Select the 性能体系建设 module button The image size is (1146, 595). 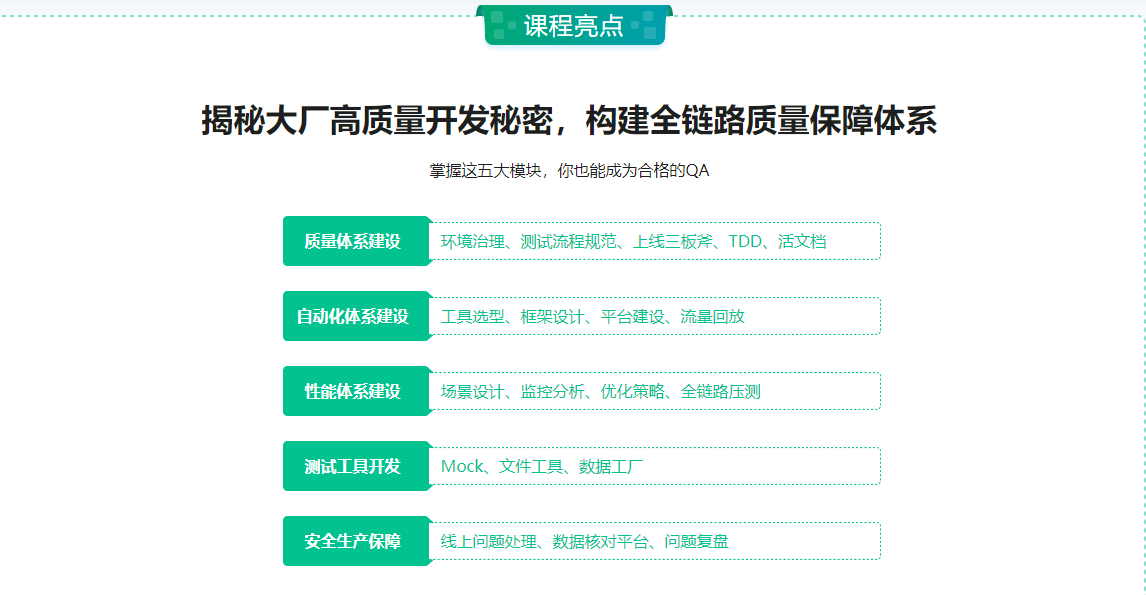[x=357, y=390]
